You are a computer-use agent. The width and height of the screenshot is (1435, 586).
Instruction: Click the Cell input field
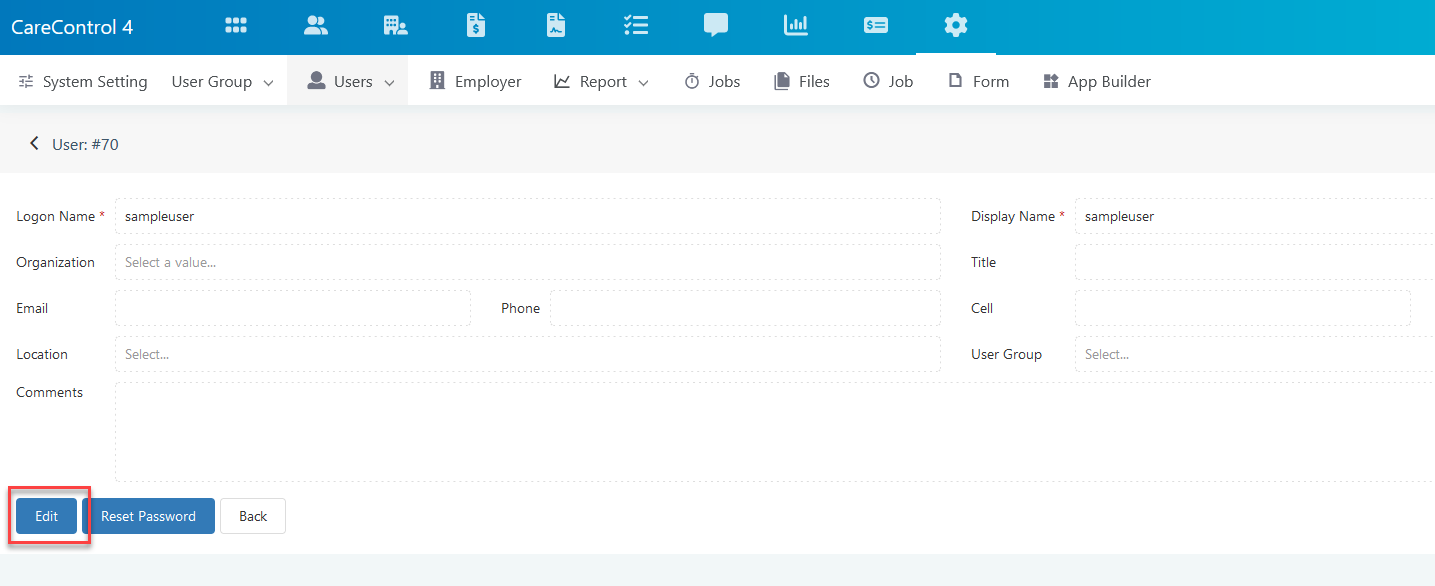(1243, 308)
